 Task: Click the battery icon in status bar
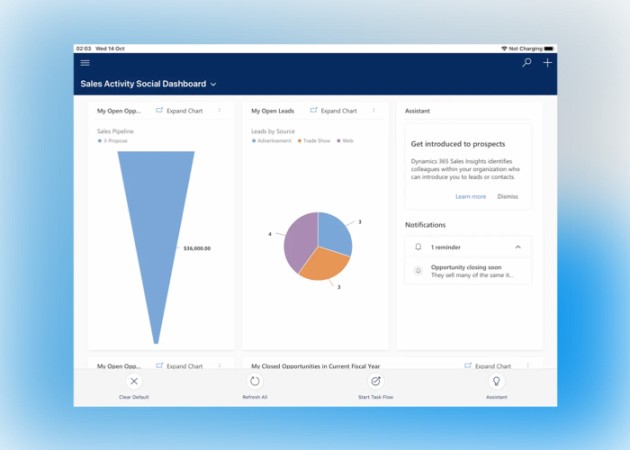(549, 49)
